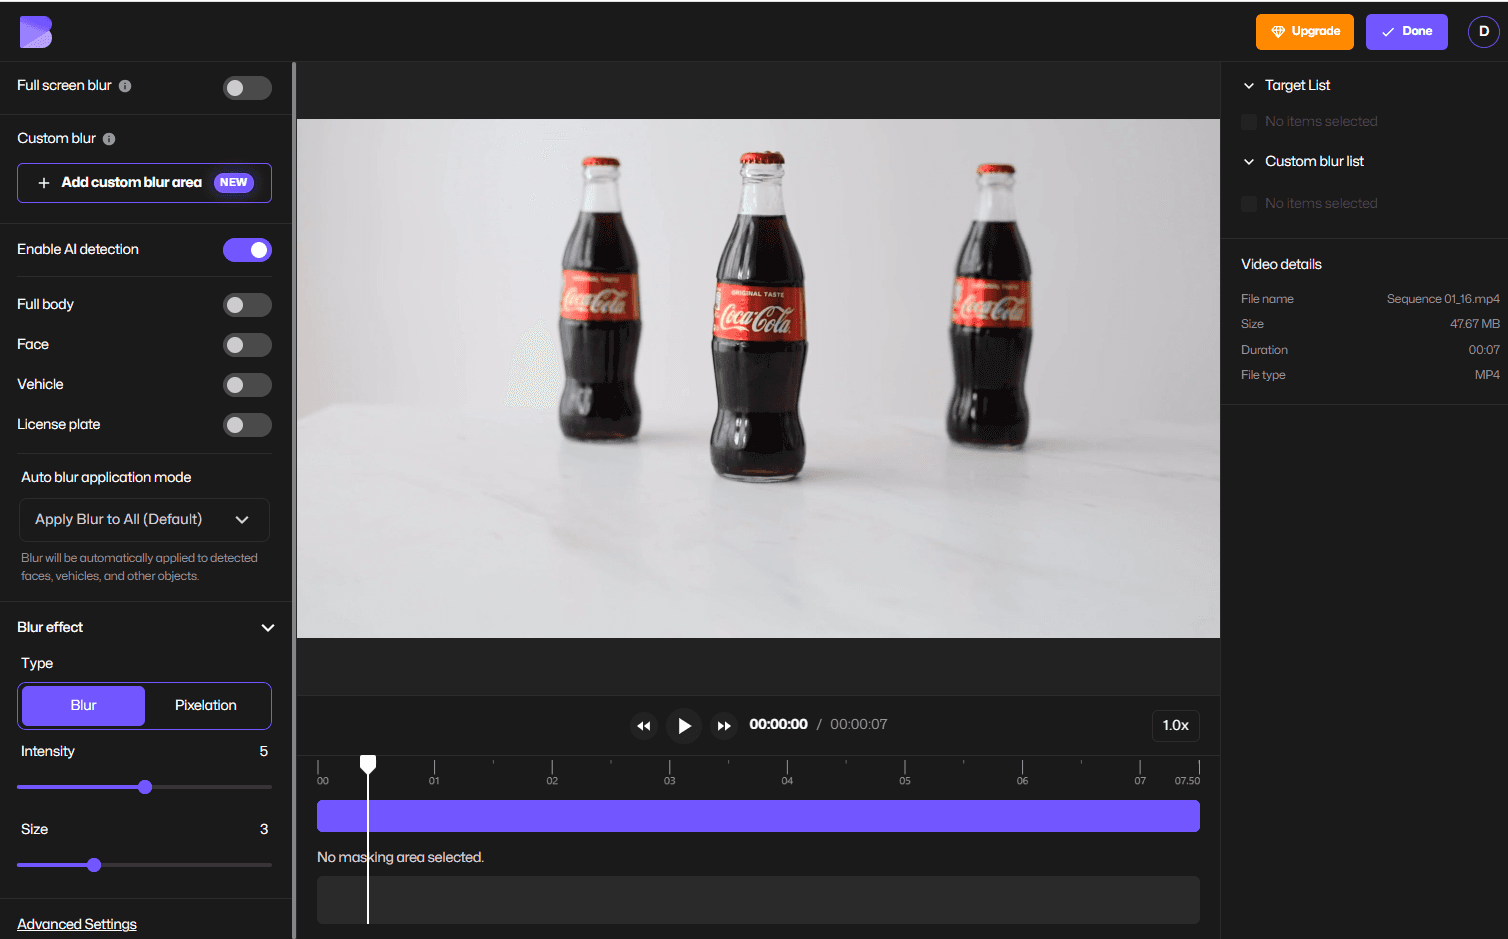Click the timeline playhead marker

pyautogui.click(x=368, y=764)
